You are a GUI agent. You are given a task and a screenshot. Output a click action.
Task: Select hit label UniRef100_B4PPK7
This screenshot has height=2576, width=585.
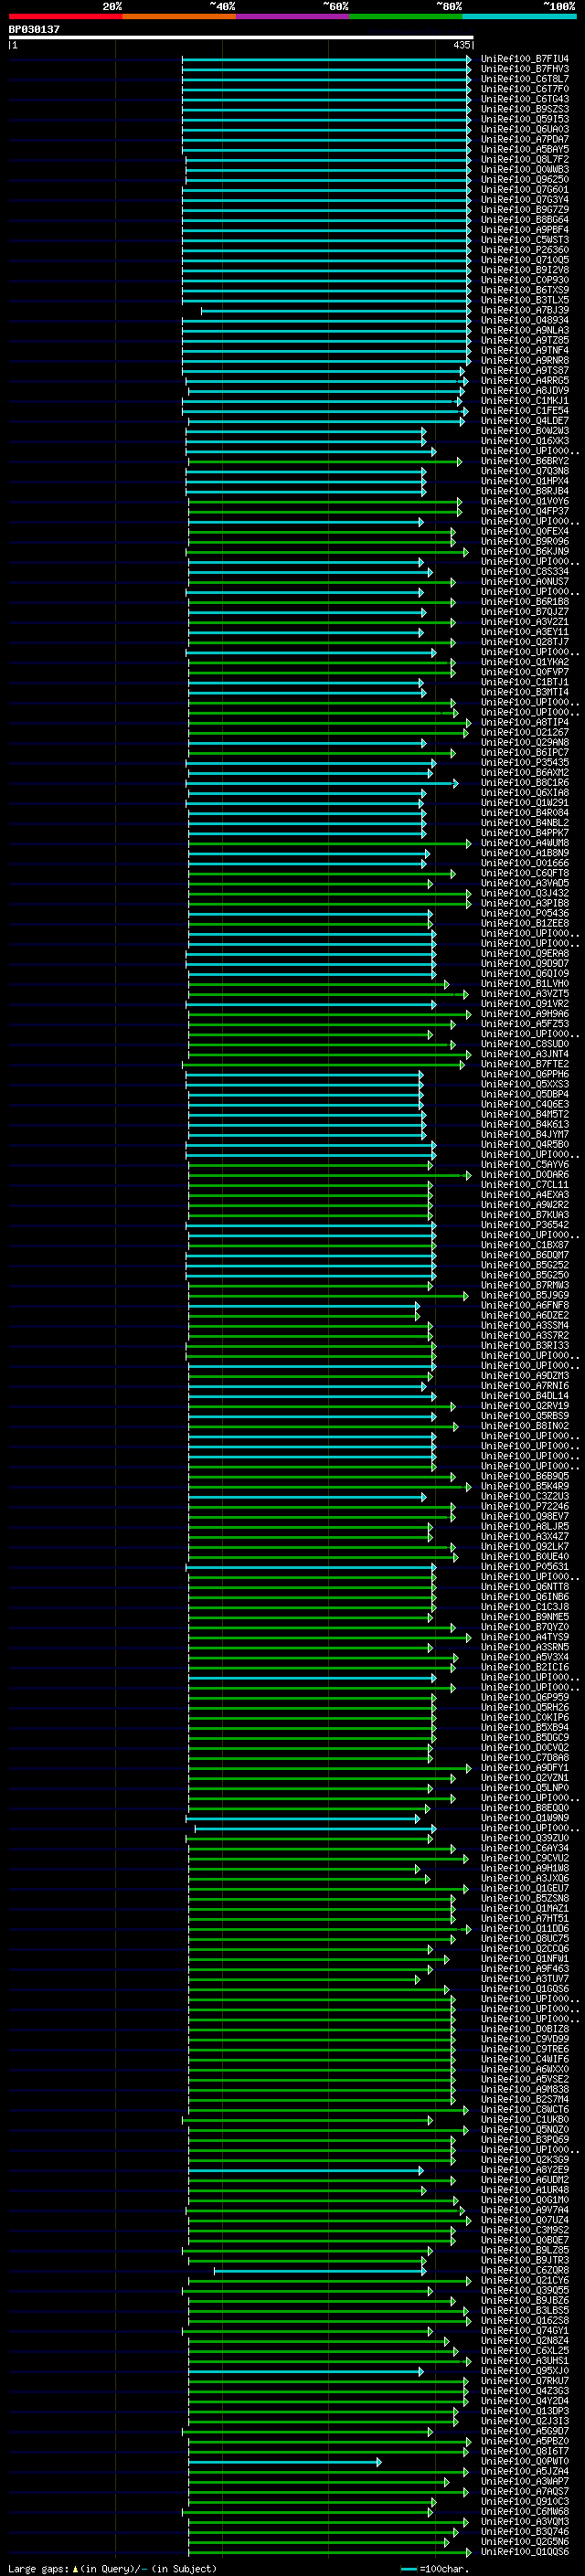point(524,833)
